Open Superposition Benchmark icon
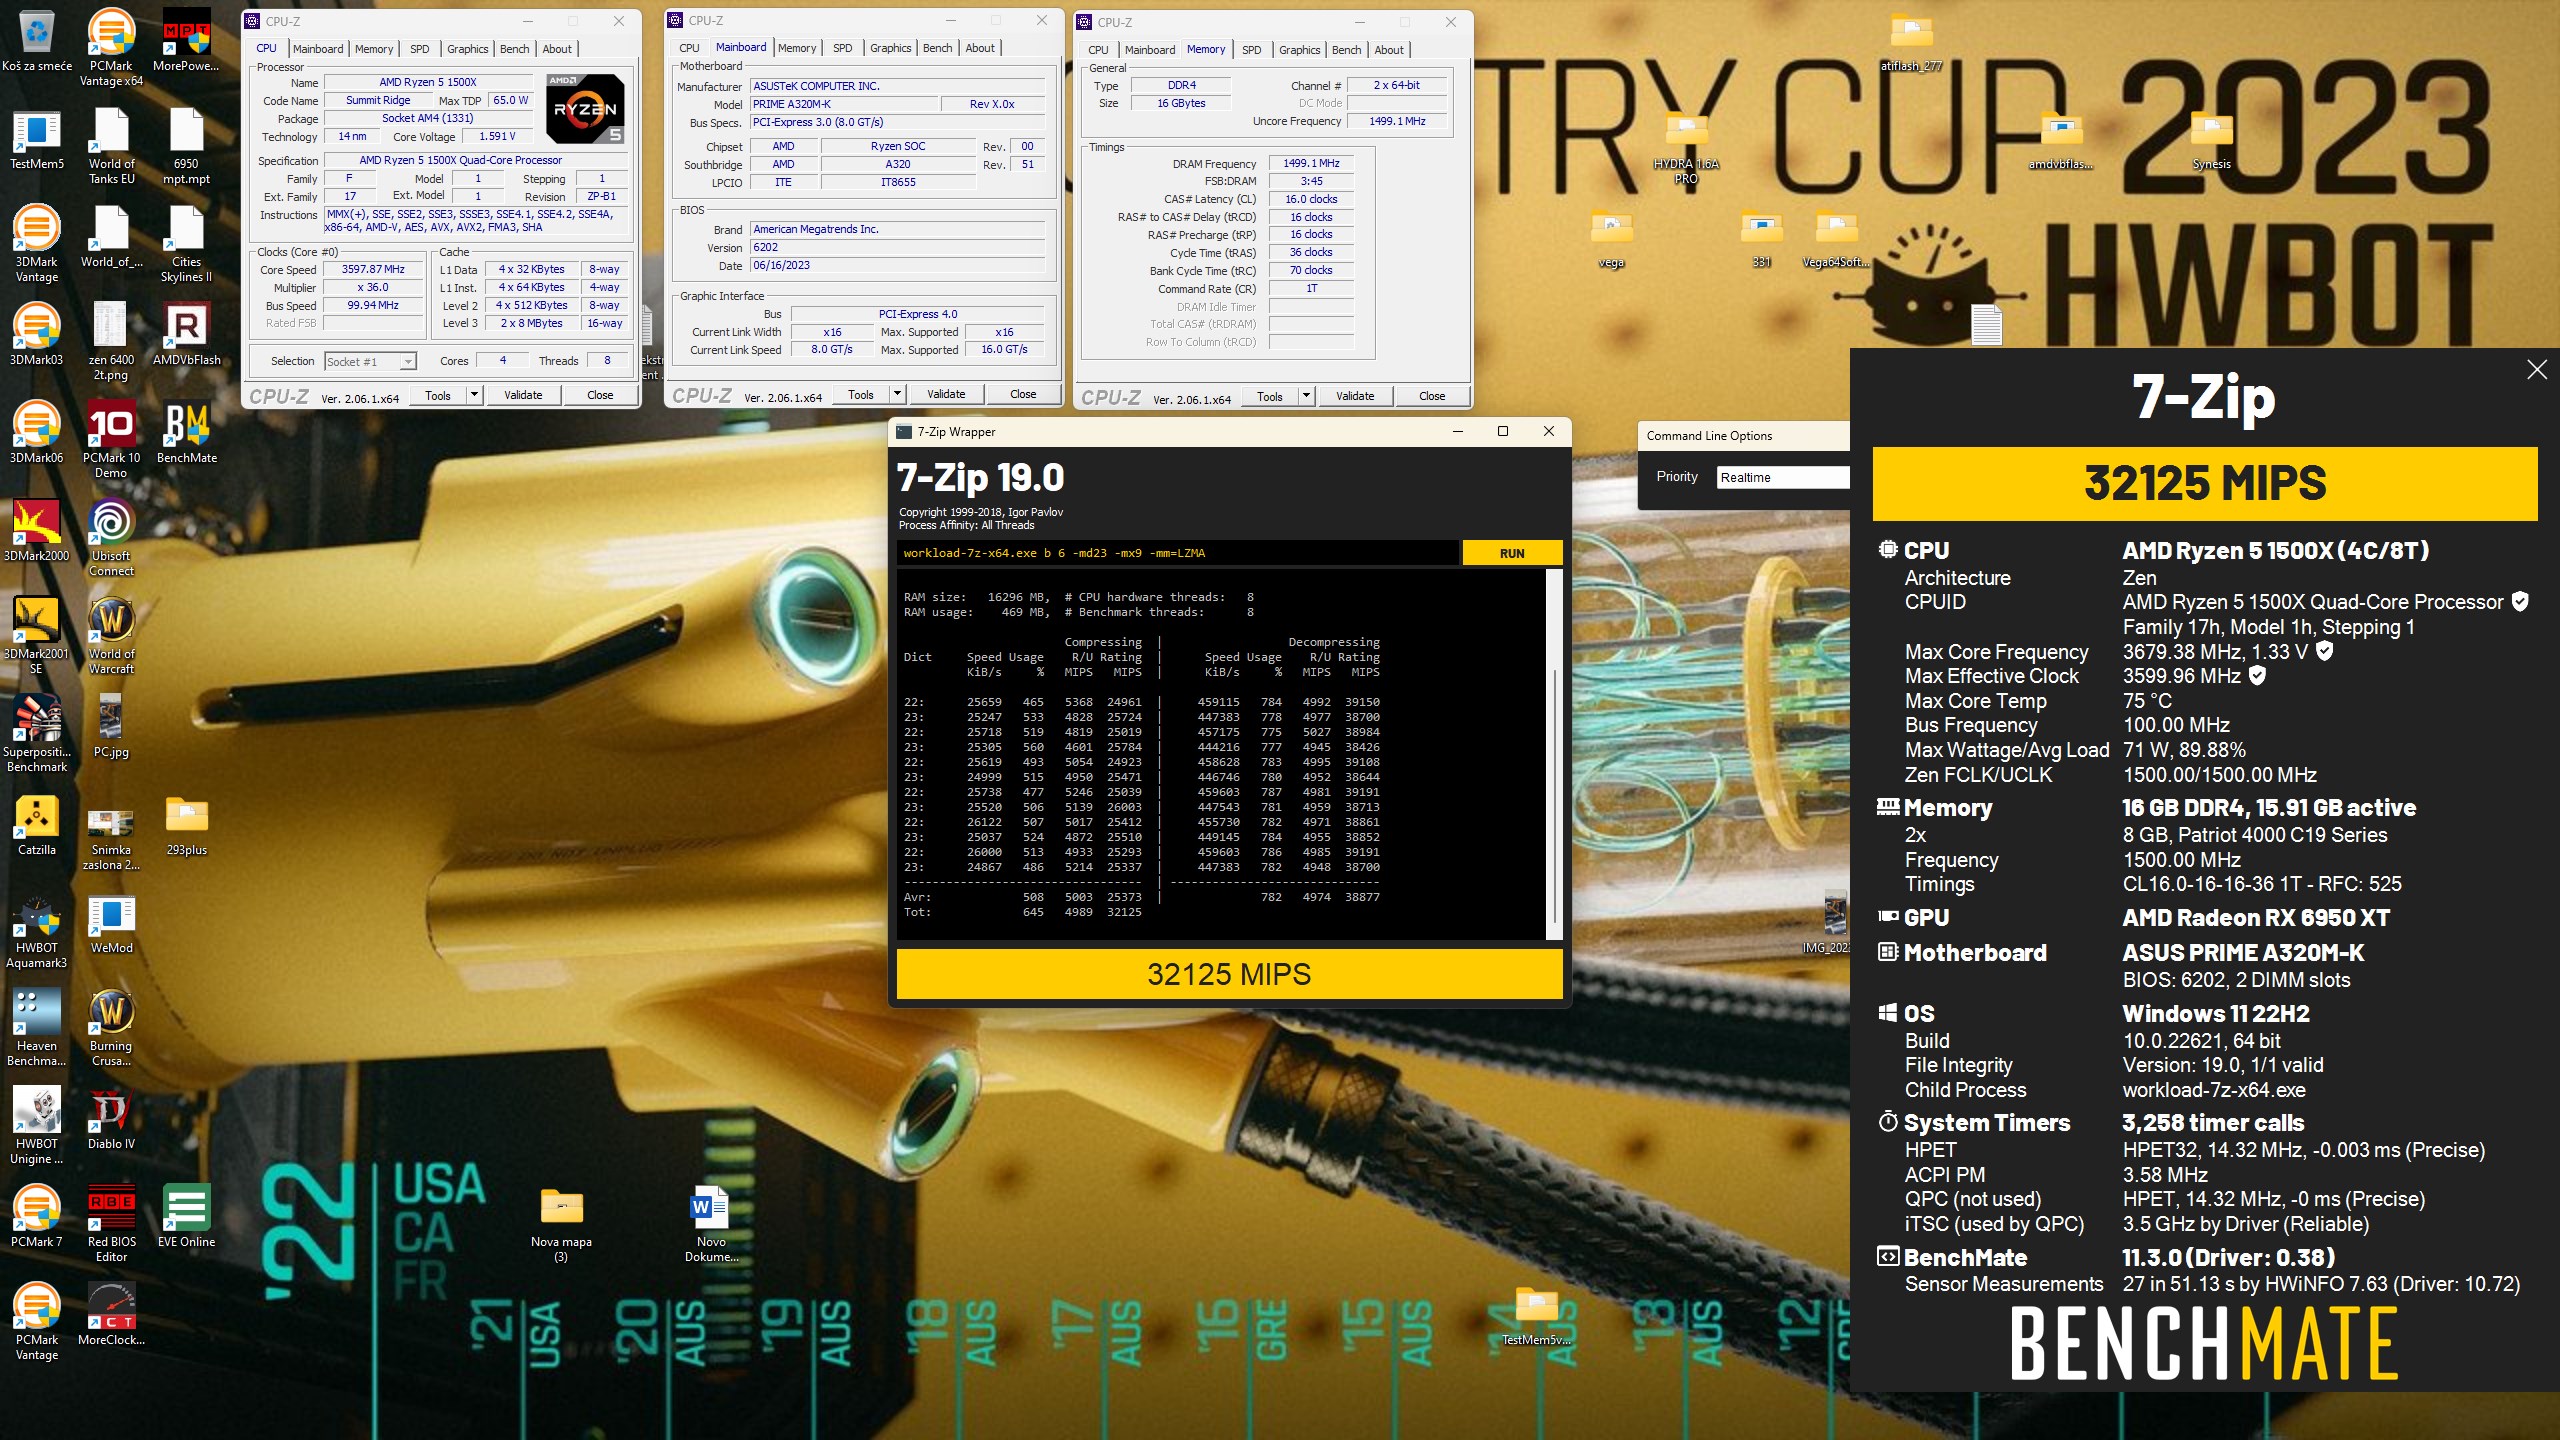 pyautogui.click(x=37, y=734)
